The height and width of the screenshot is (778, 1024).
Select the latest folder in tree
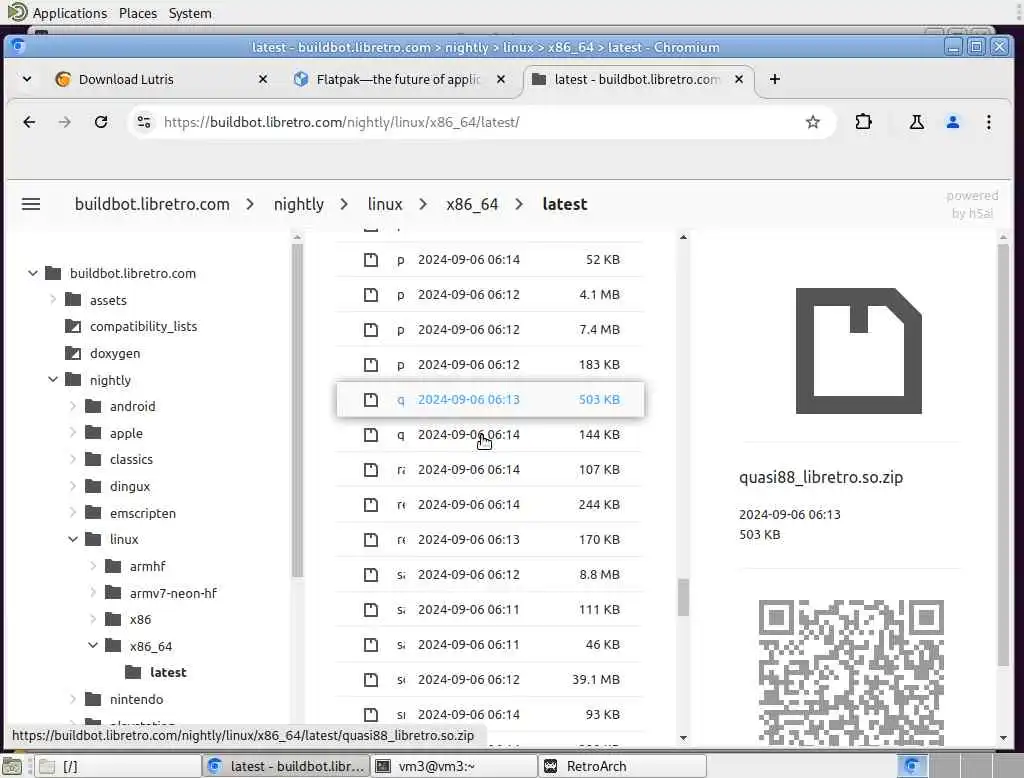168,672
